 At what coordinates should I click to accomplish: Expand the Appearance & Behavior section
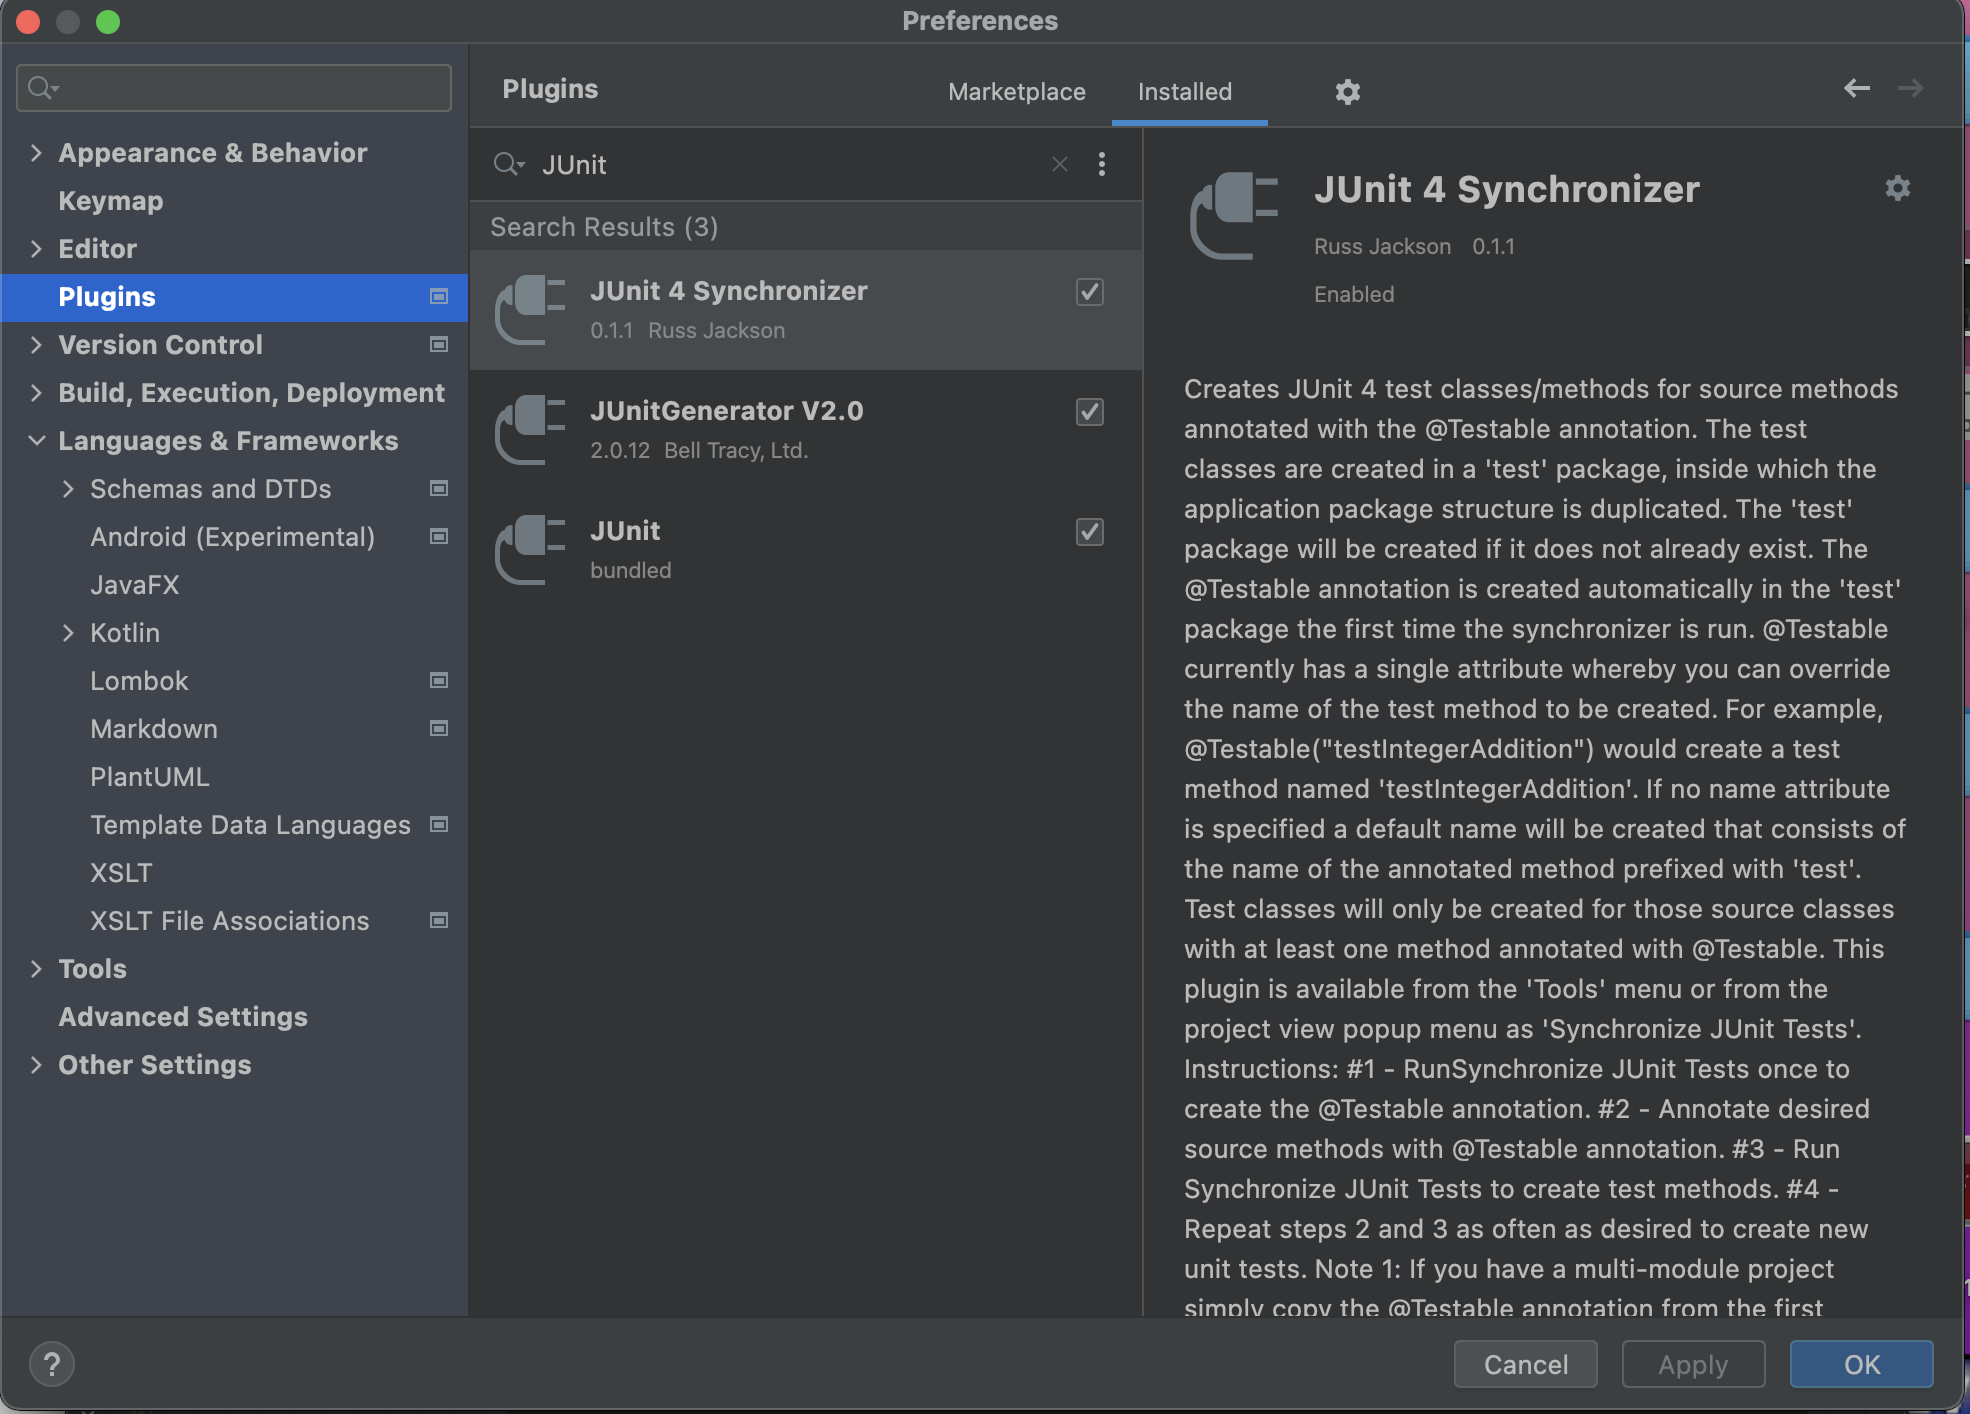pos(36,152)
